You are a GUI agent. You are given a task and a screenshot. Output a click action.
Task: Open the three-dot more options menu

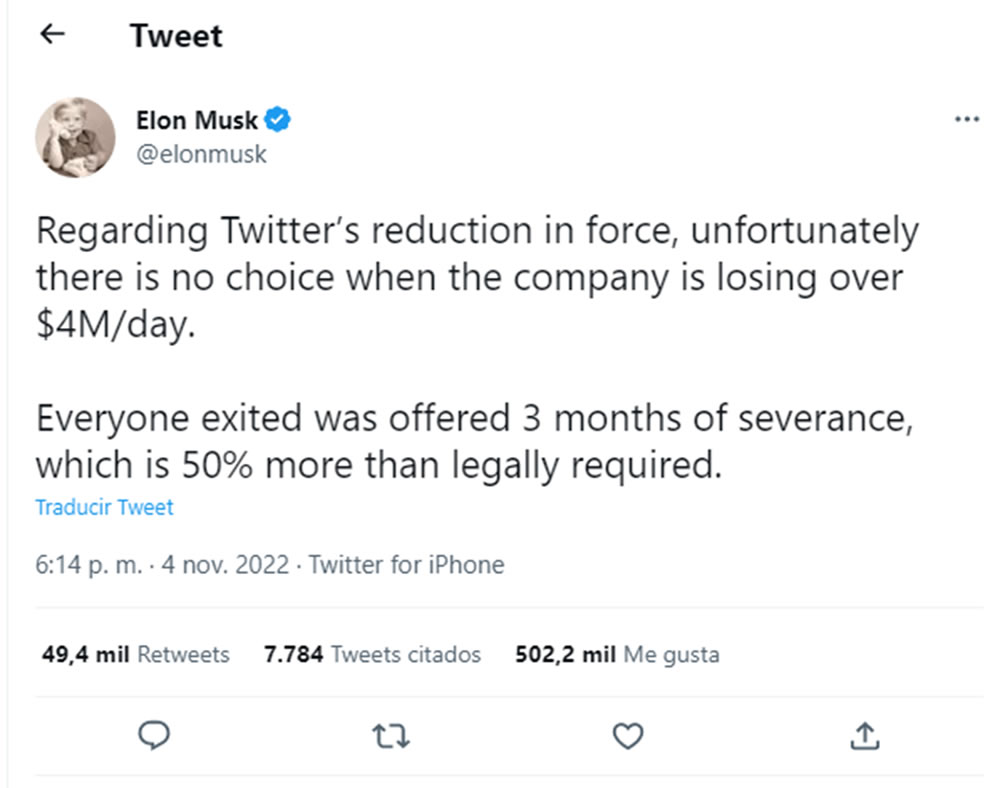[x=967, y=119]
